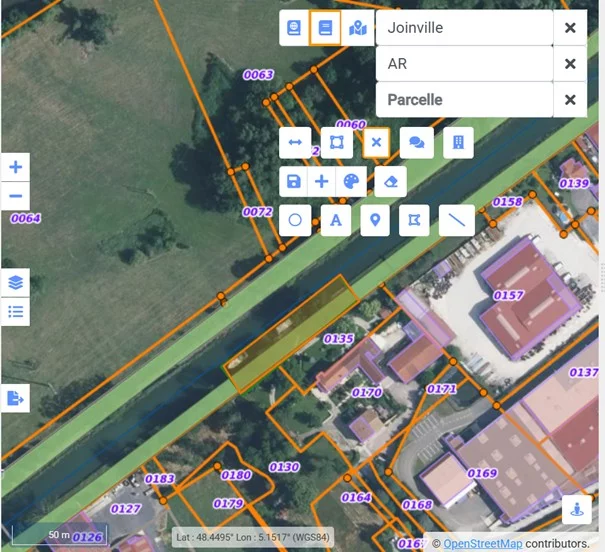Select the text annotation tool
The width and height of the screenshot is (605, 552).
[335, 220]
